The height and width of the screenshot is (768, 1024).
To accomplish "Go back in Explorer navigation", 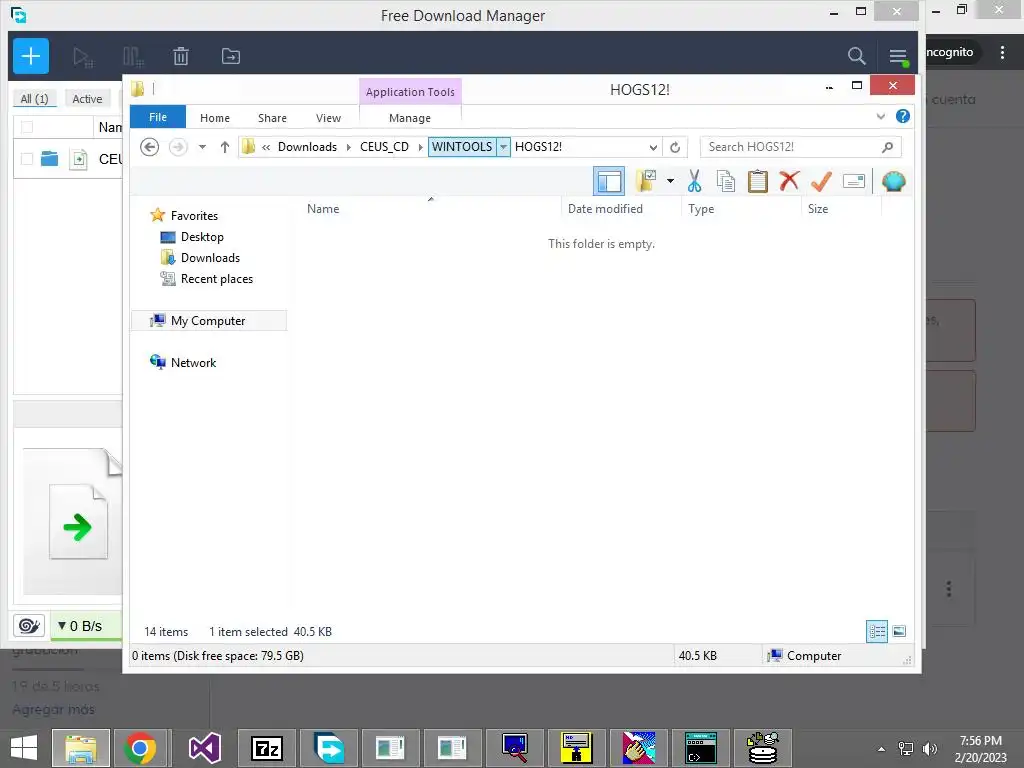I will click(x=150, y=147).
